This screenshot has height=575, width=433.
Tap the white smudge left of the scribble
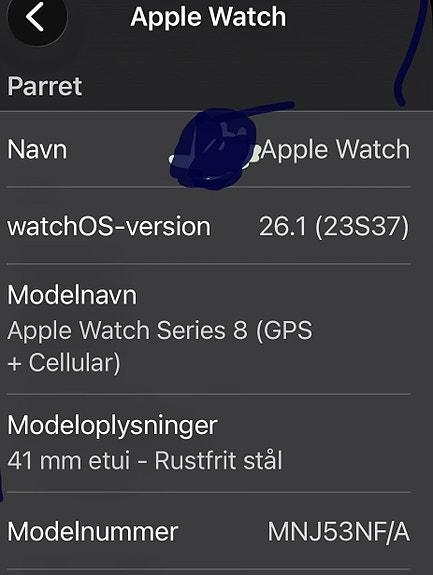(x=175, y=160)
